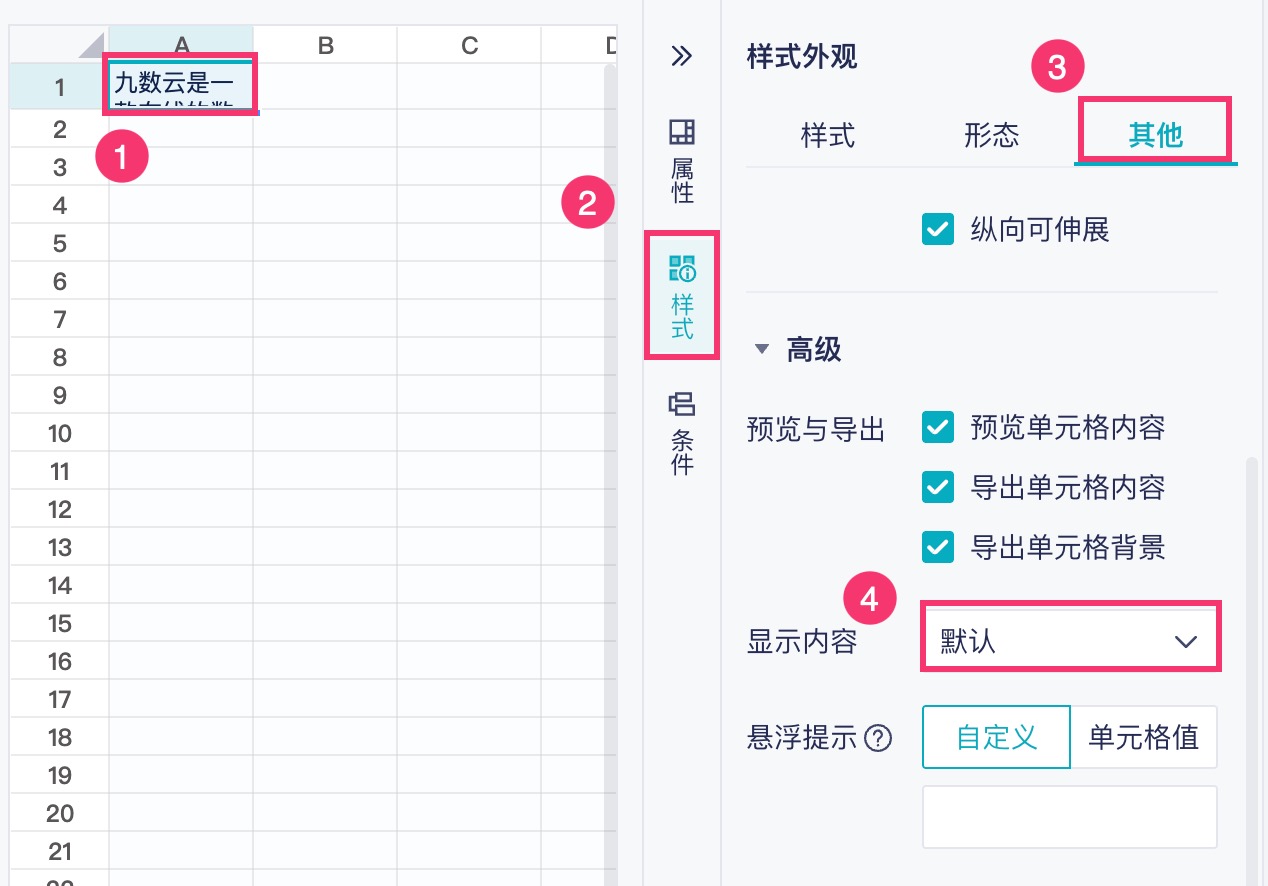Viewport: 1268px width, 886px height.
Task: Click the custom tooltip text input box
Action: coord(1069,817)
